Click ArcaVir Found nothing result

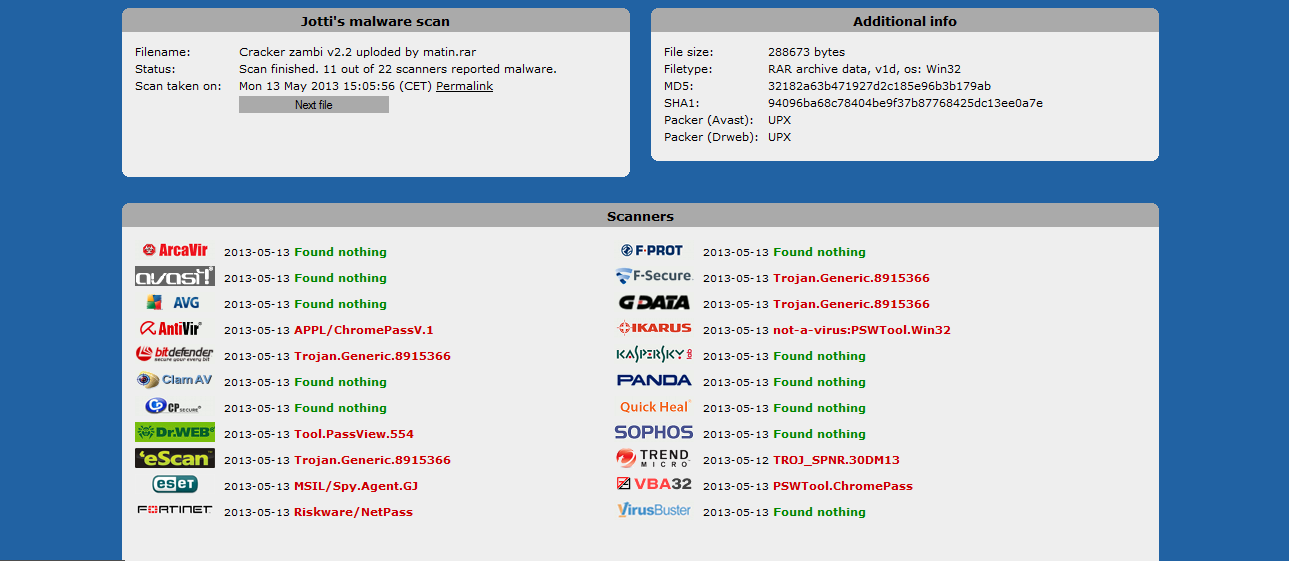[x=340, y=252]
